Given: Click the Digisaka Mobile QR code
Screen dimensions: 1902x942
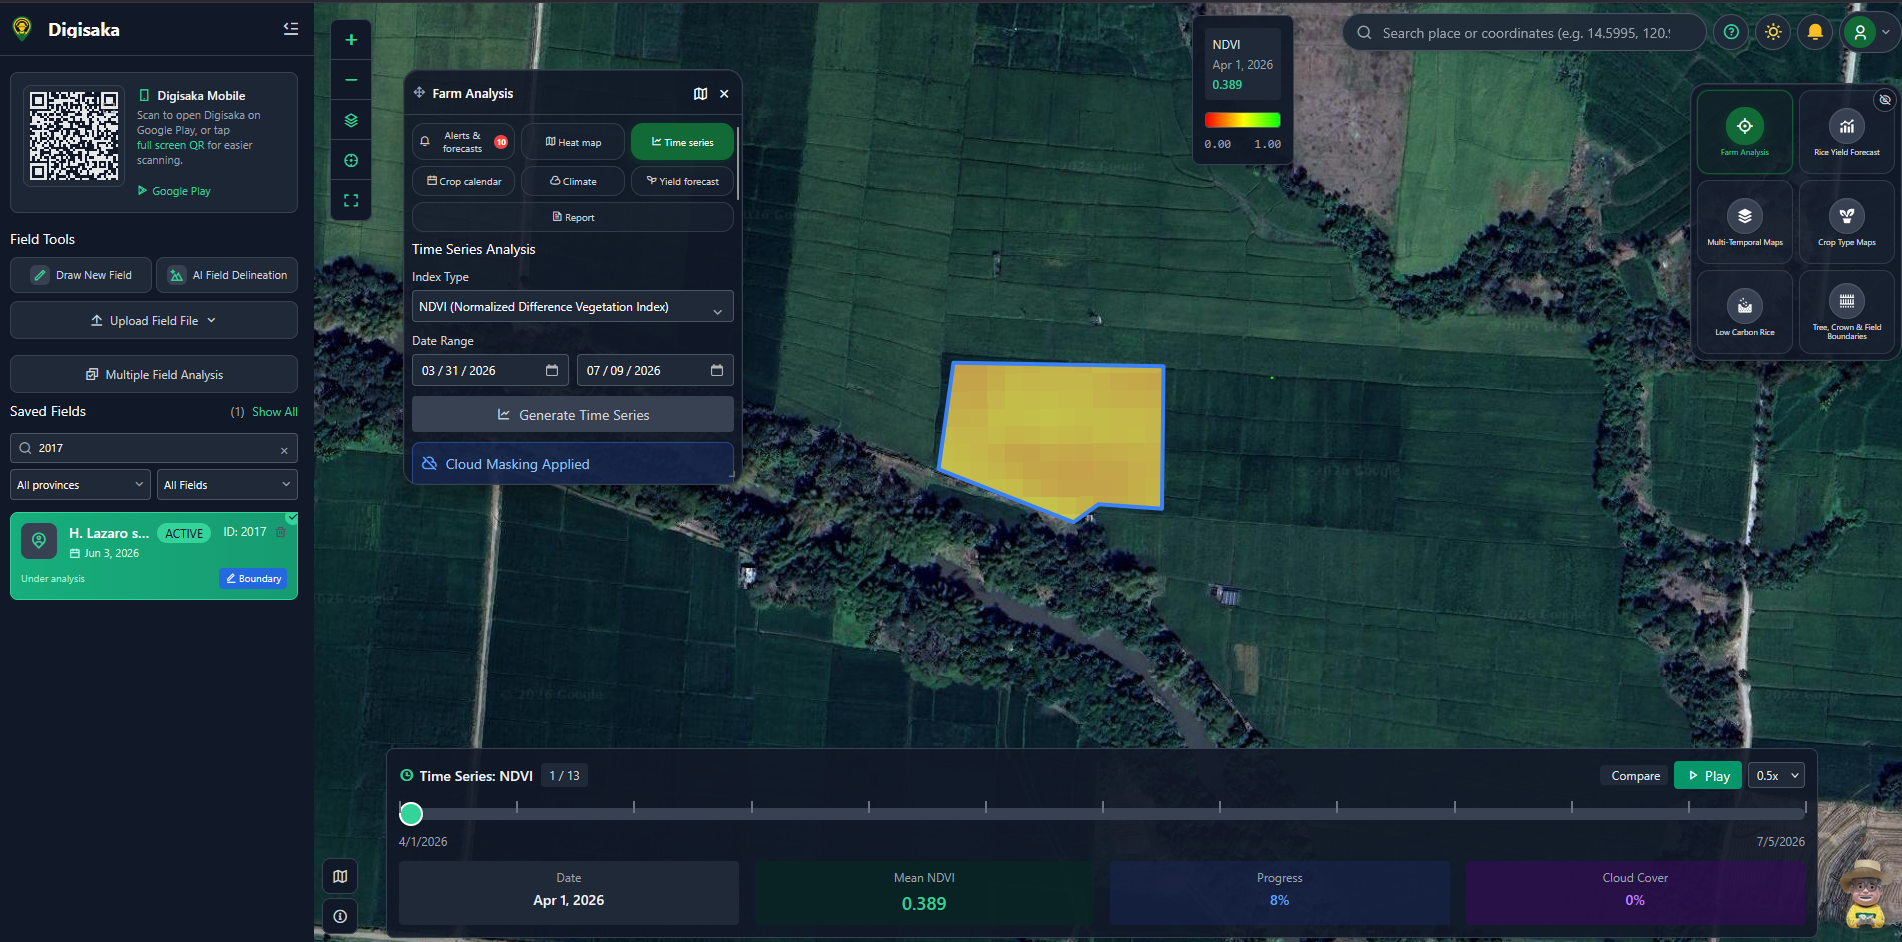Looking at the screenshot, I should click(x=74, y=136).
